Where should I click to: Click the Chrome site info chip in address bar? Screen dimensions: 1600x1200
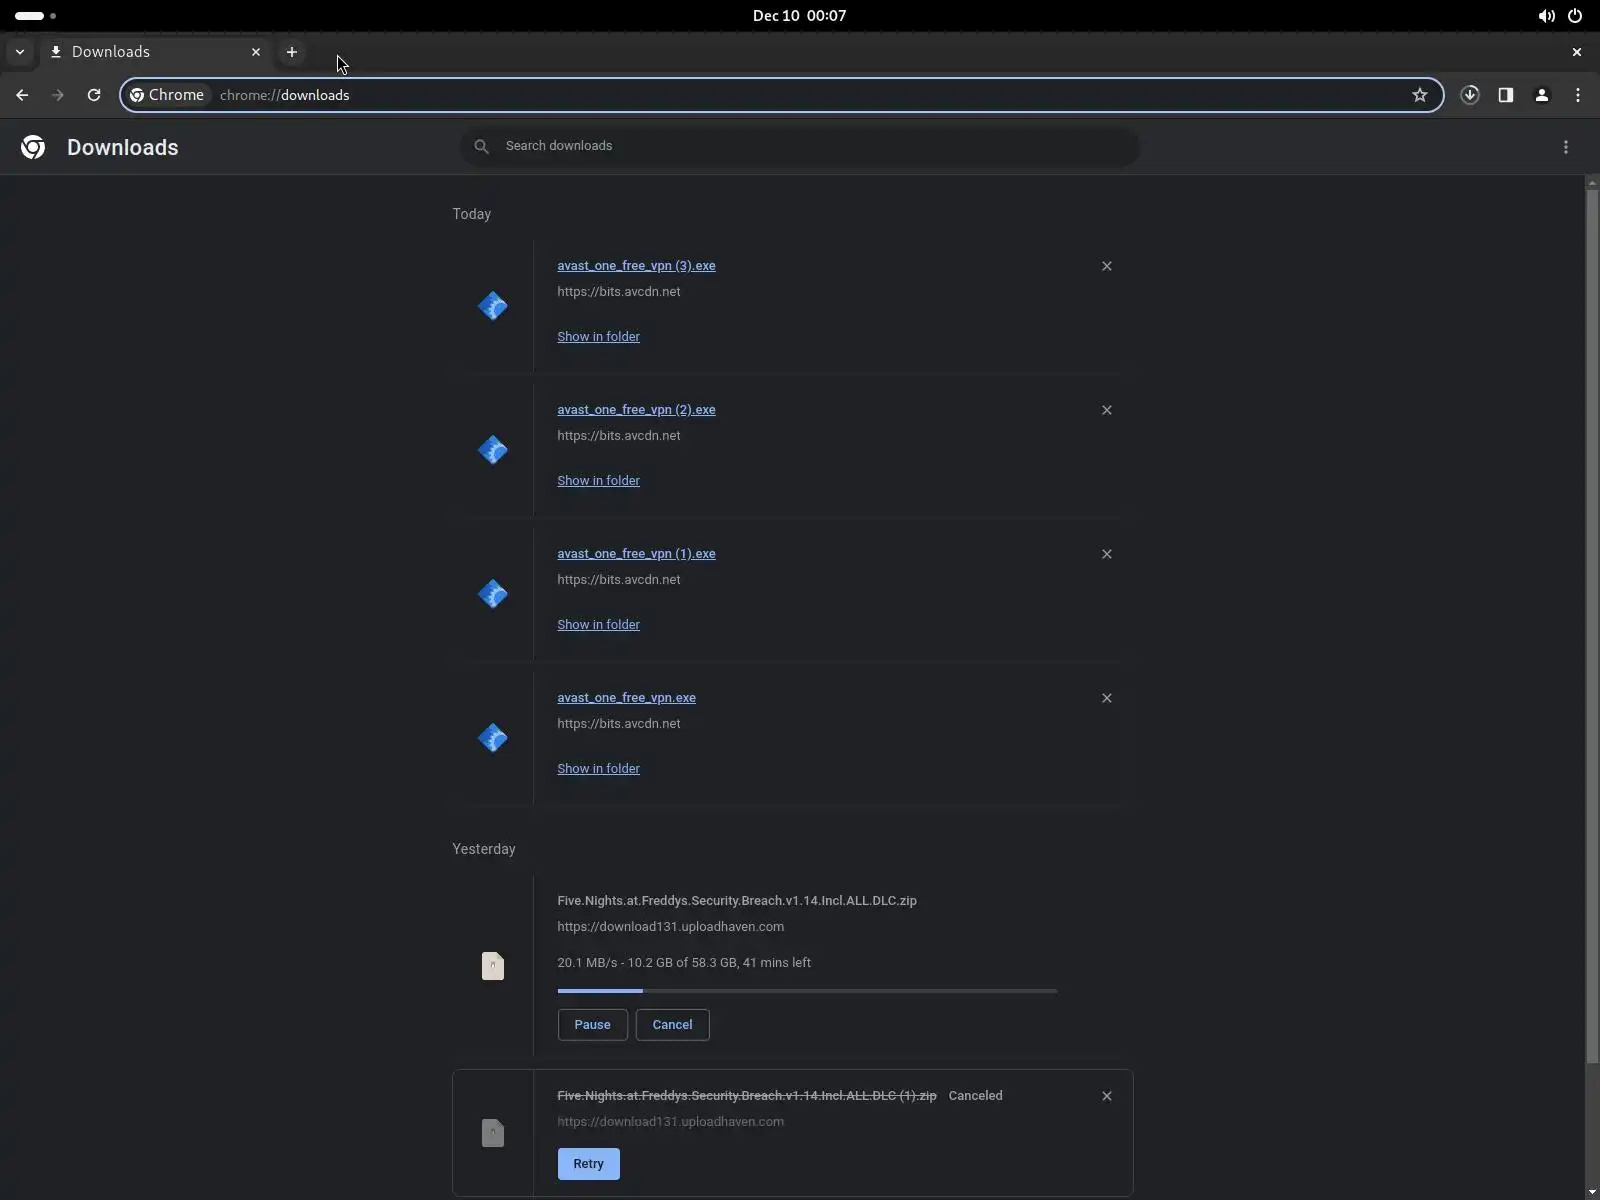[x=168, y=95]
